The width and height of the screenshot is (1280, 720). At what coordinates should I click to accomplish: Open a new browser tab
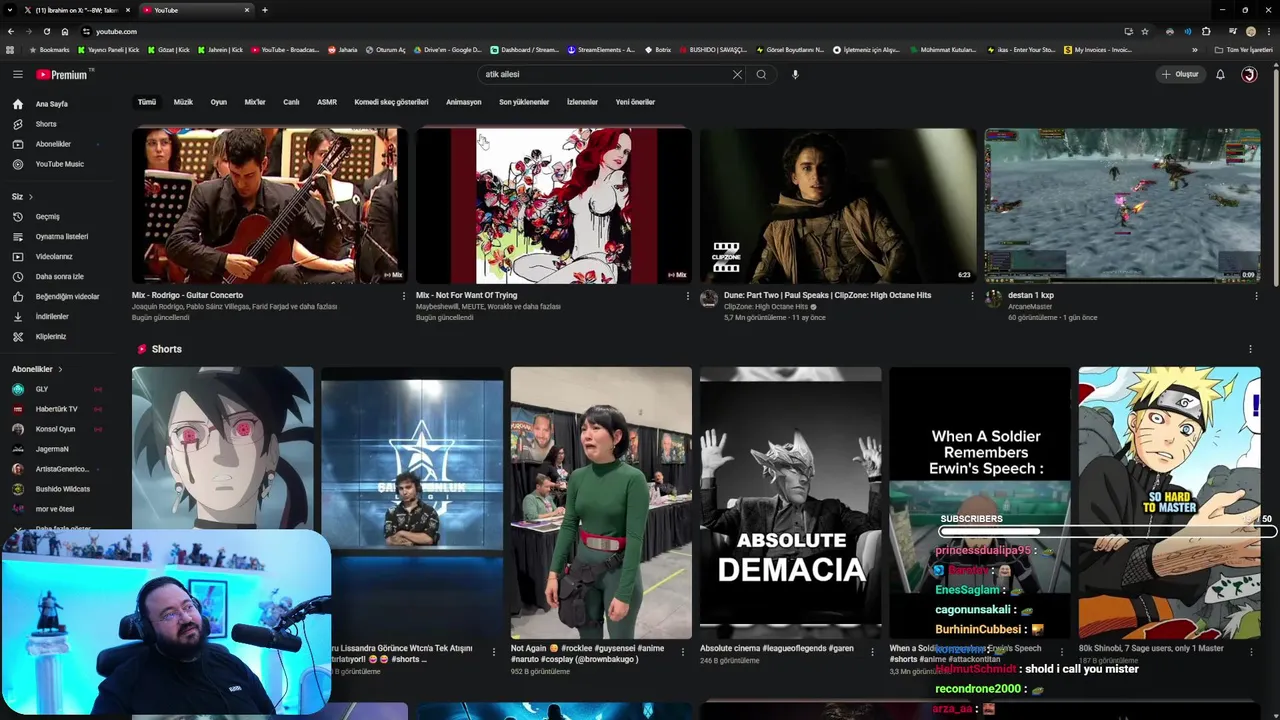point(264,10)
